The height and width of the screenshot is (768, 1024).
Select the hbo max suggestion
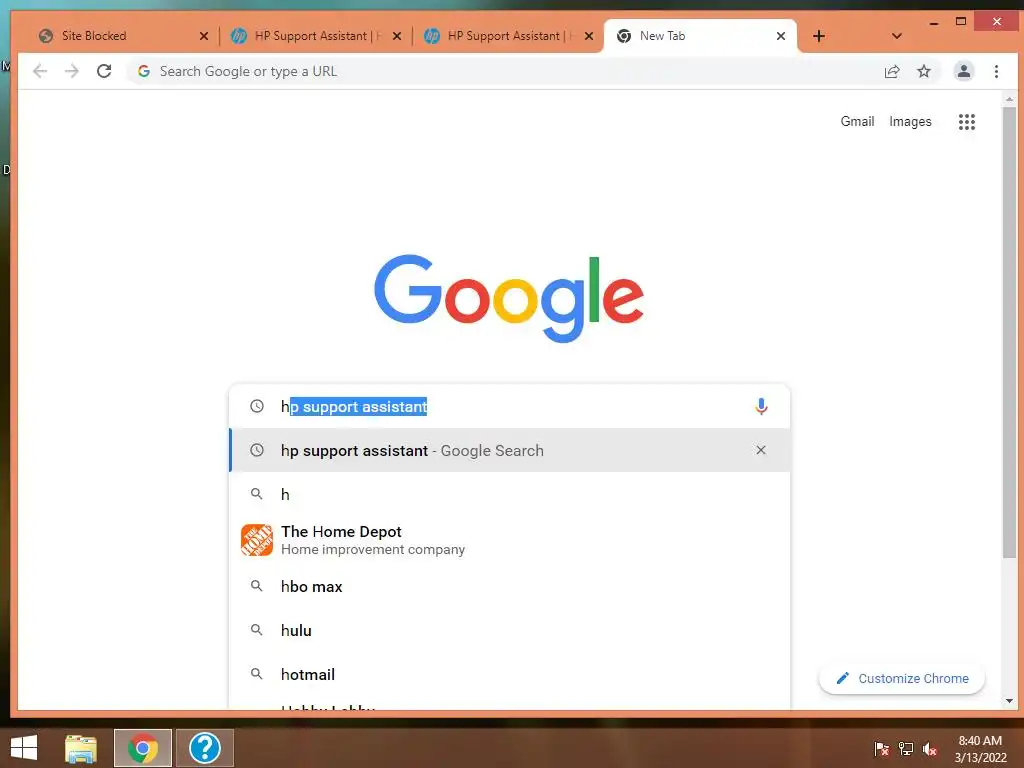click(x=509, y=586)
